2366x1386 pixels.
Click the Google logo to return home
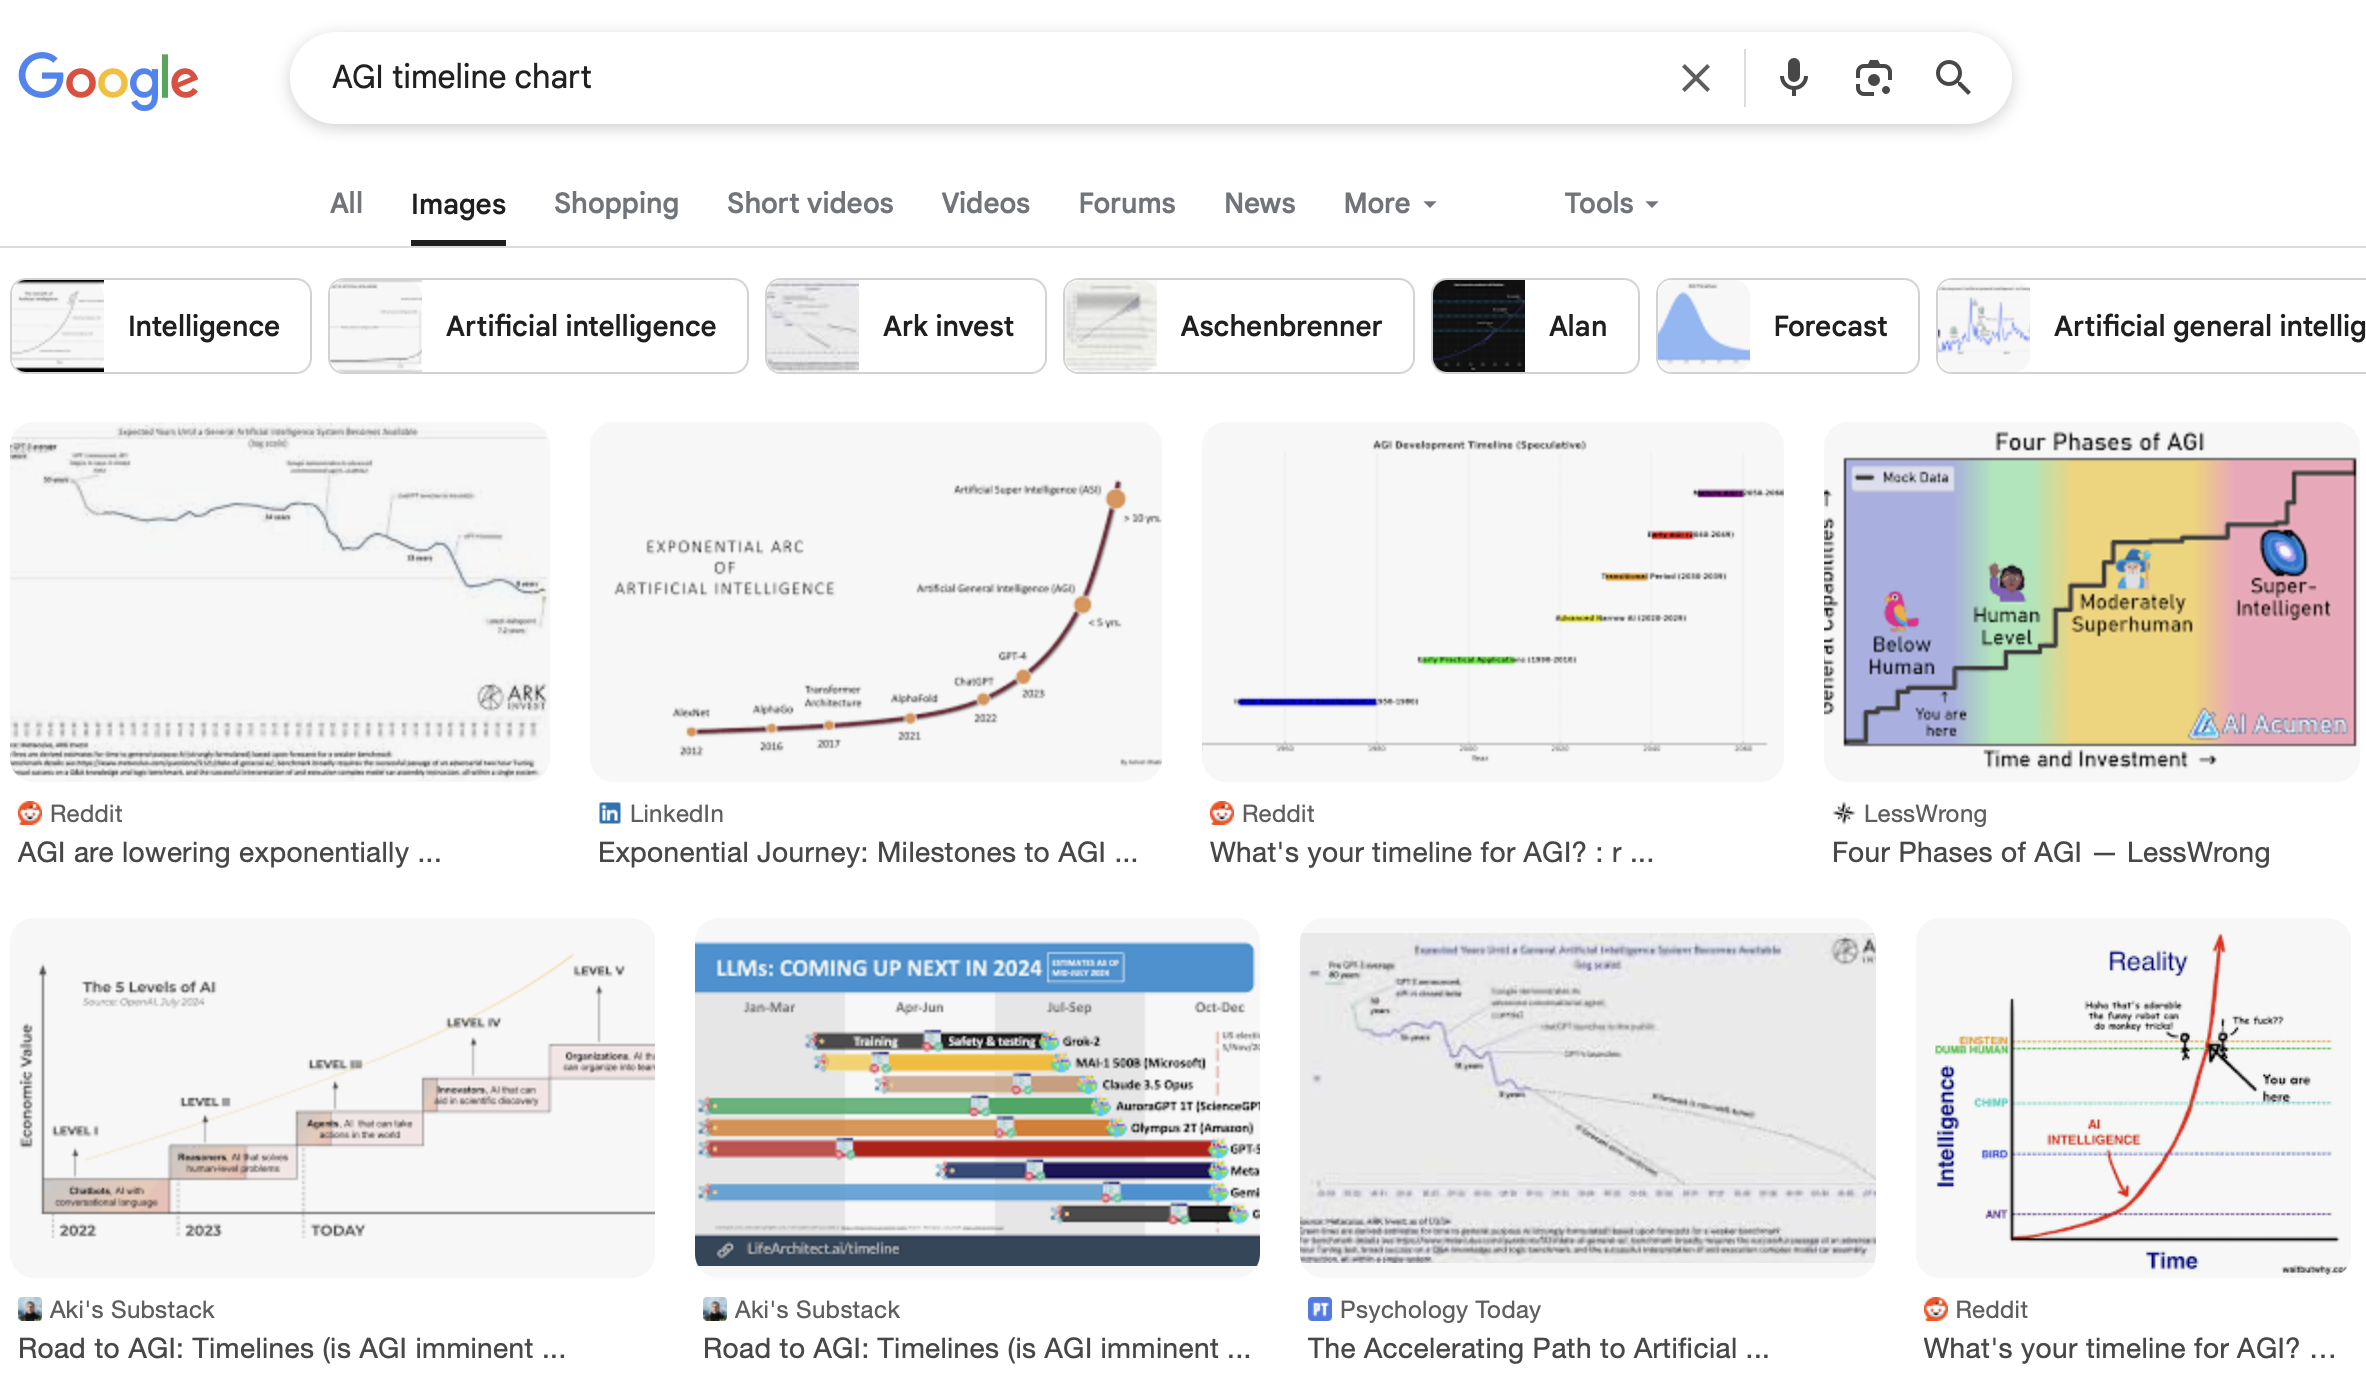coord(107,79)
